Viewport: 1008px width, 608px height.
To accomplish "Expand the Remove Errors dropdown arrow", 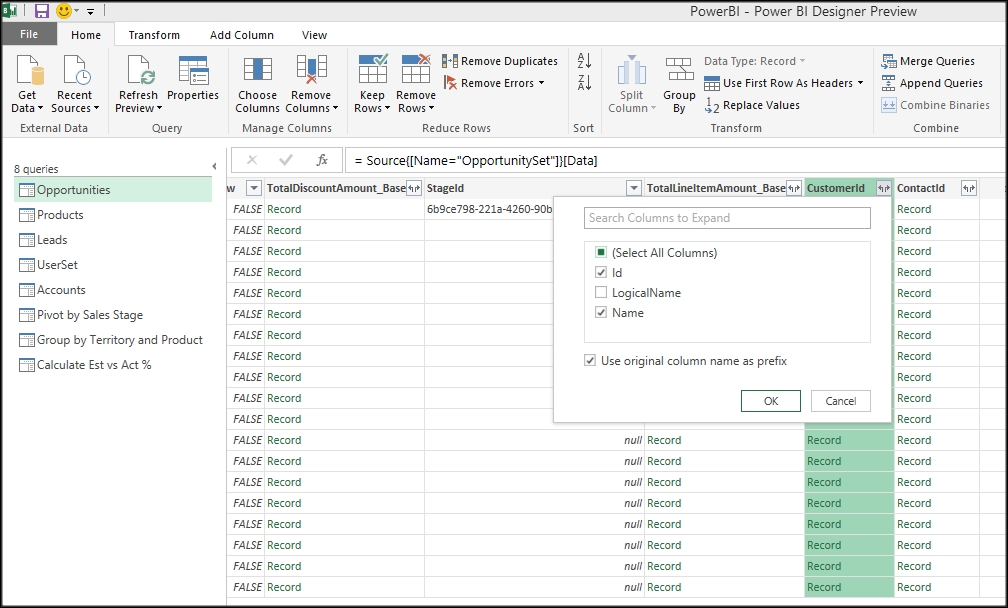I will pyautogui.click(x=542, y=83).
